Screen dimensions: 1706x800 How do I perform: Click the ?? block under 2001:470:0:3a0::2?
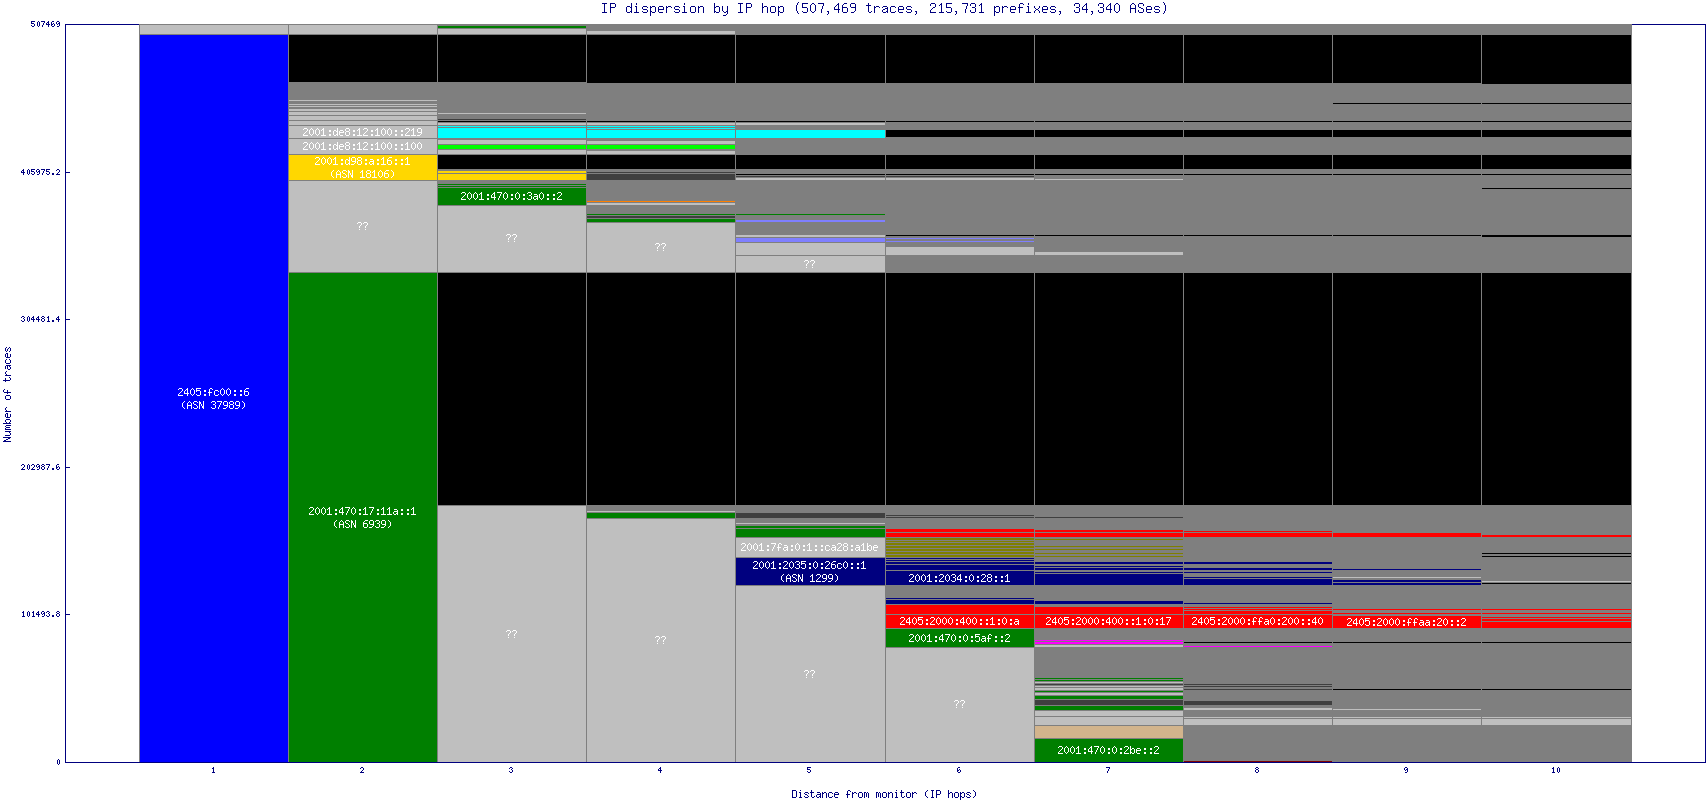[512, 238]
